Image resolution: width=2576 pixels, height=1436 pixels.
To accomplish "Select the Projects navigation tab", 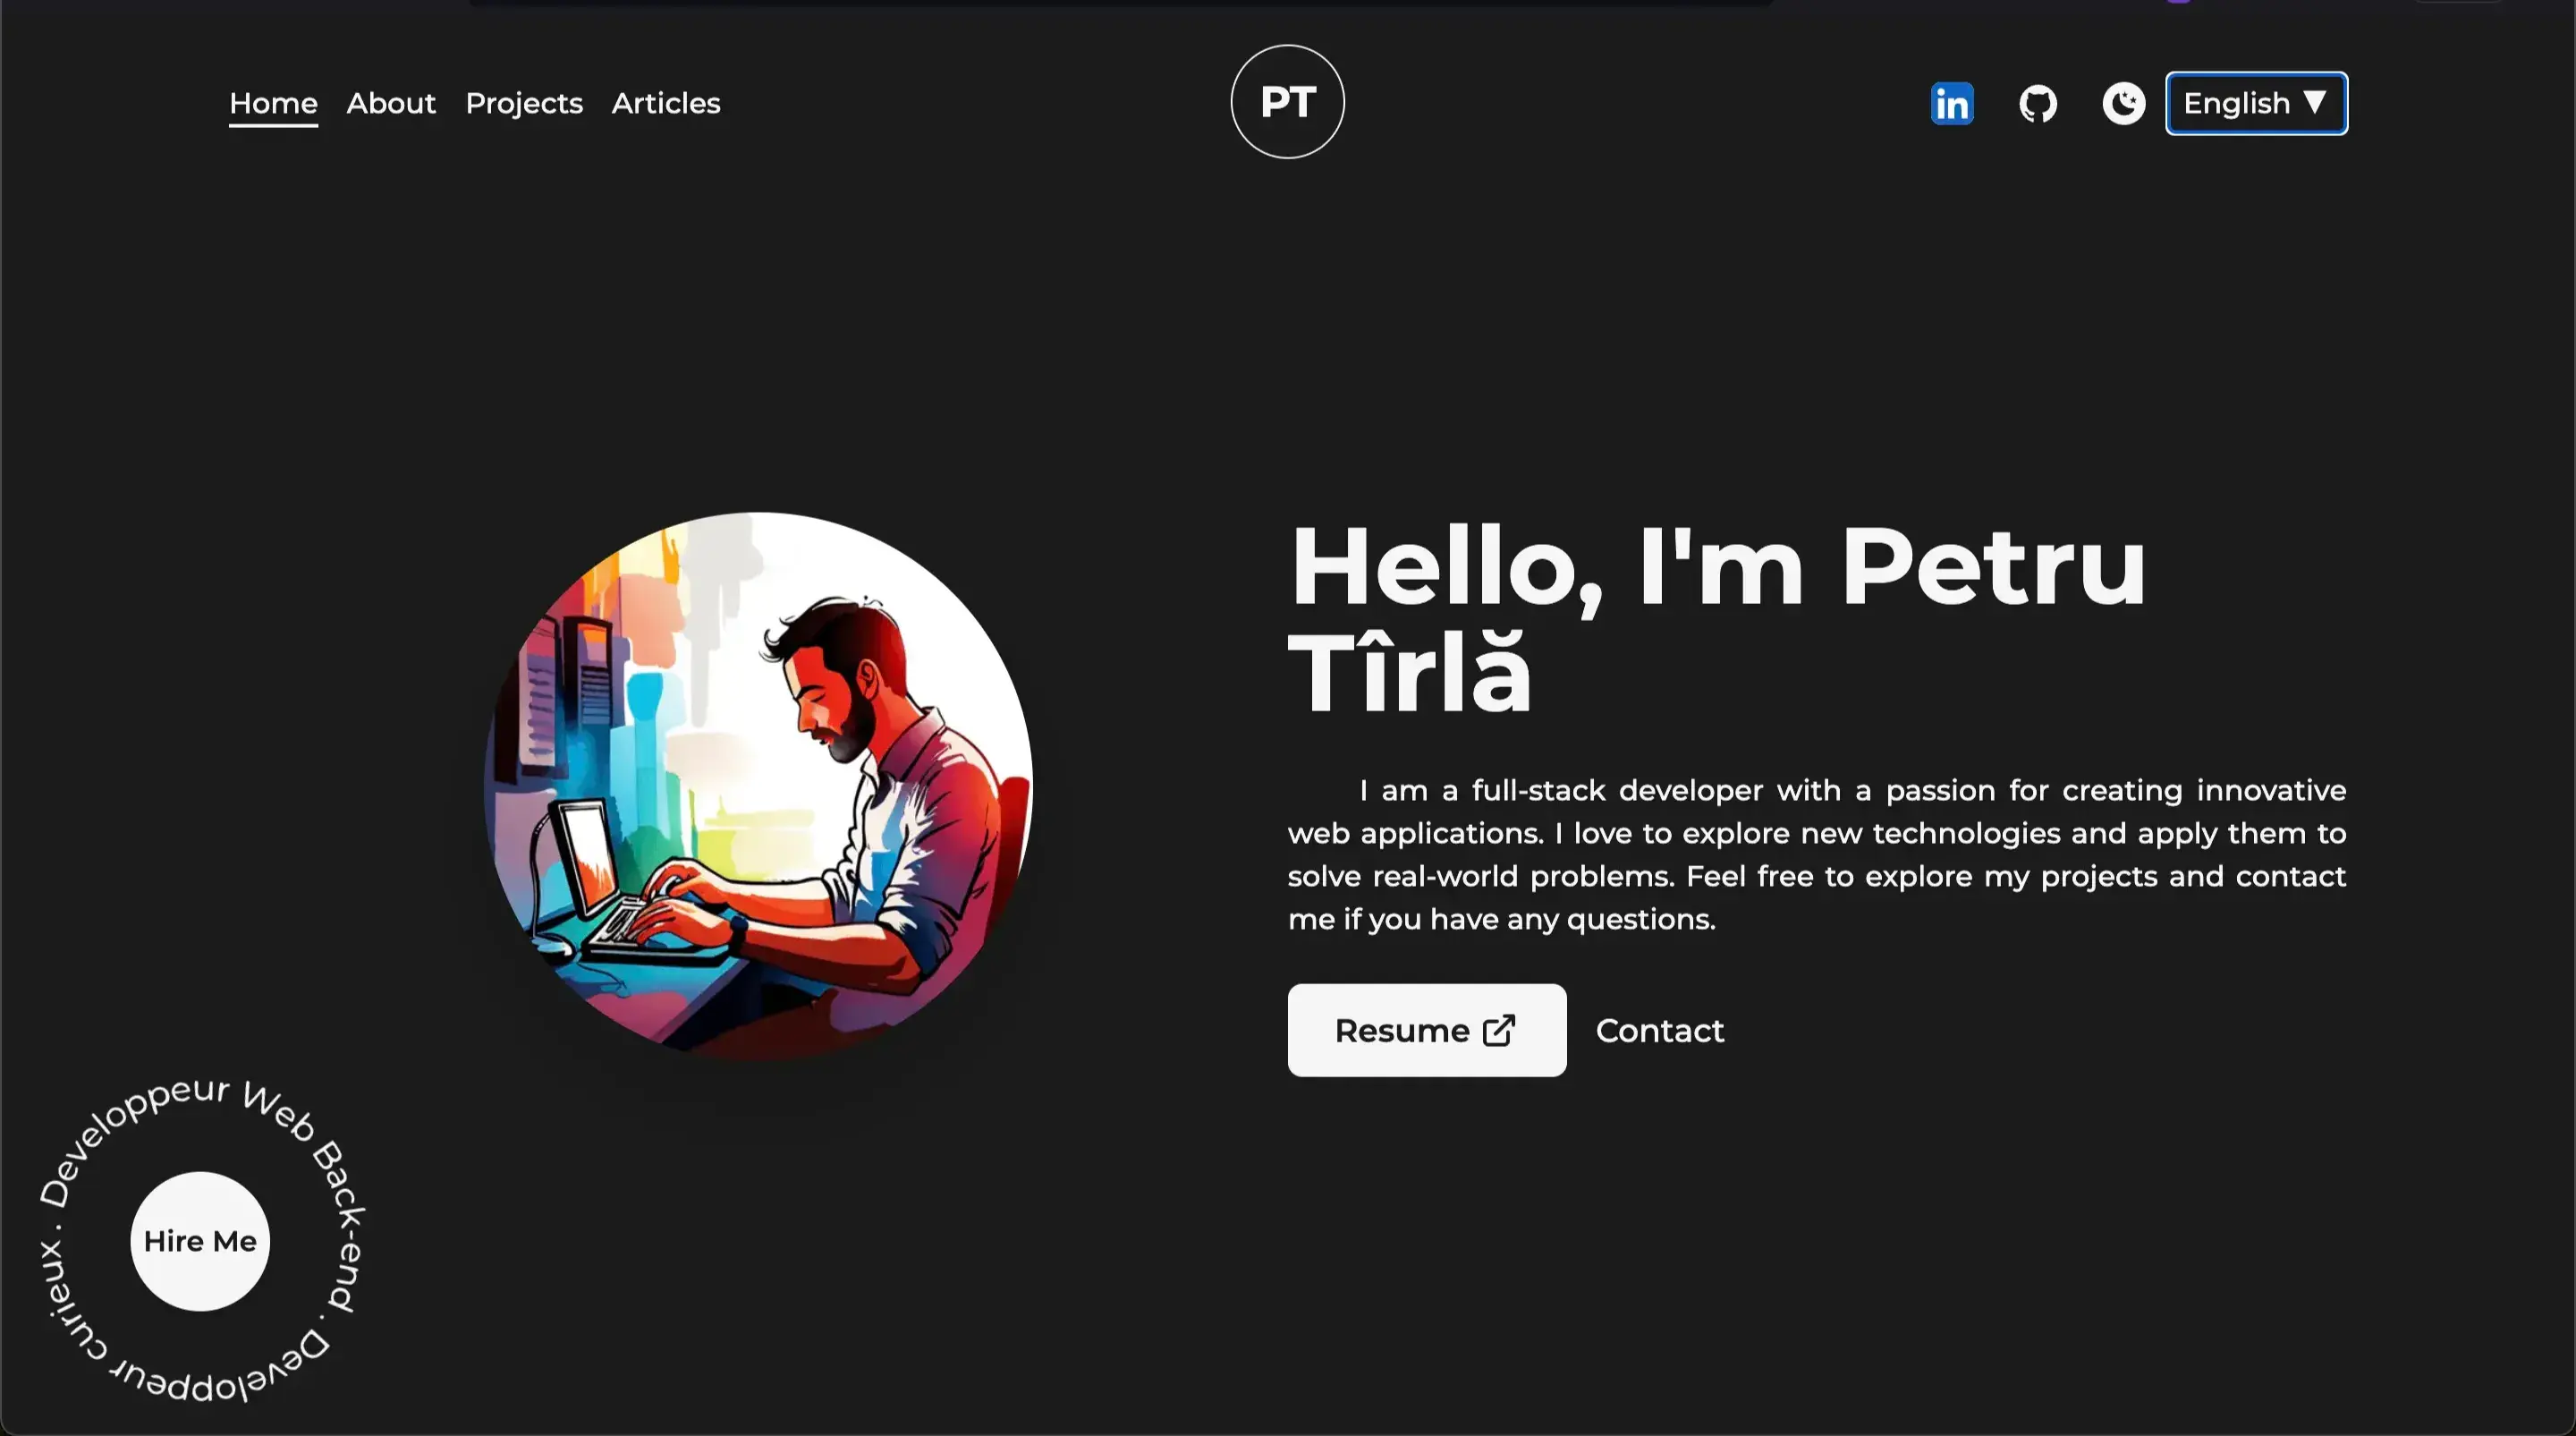I will [523, 103].
